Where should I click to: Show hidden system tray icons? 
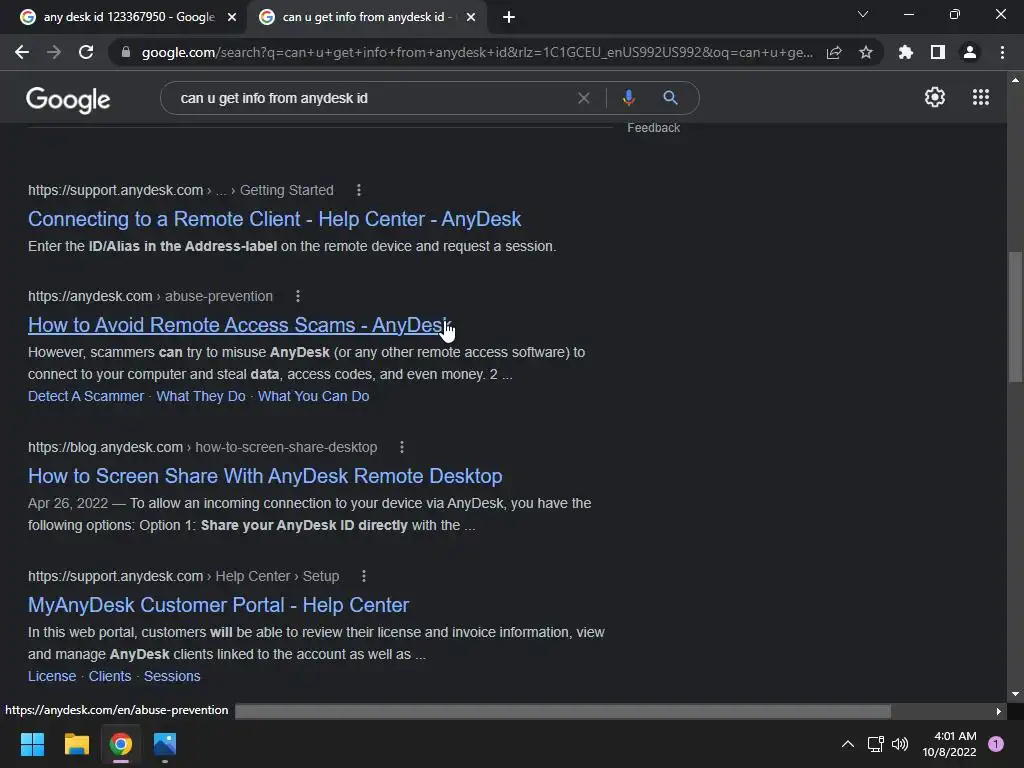coord(848,744)
